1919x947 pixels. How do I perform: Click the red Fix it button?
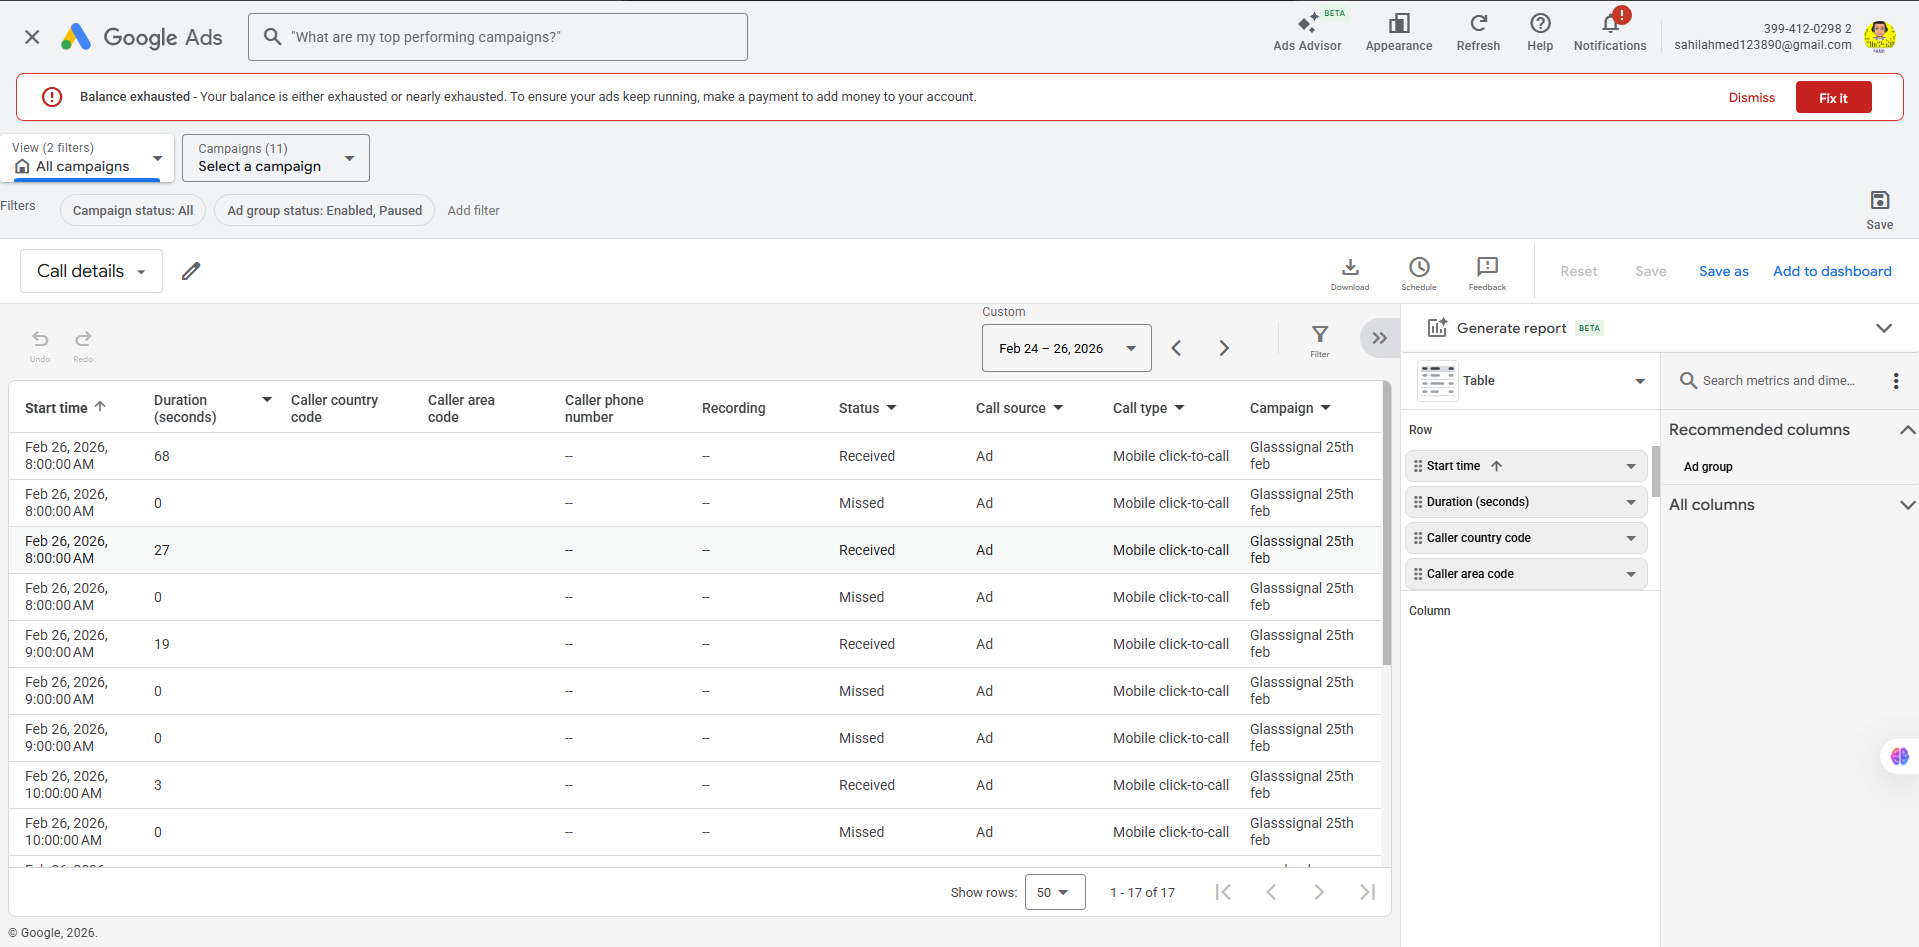coord(1832,98)
